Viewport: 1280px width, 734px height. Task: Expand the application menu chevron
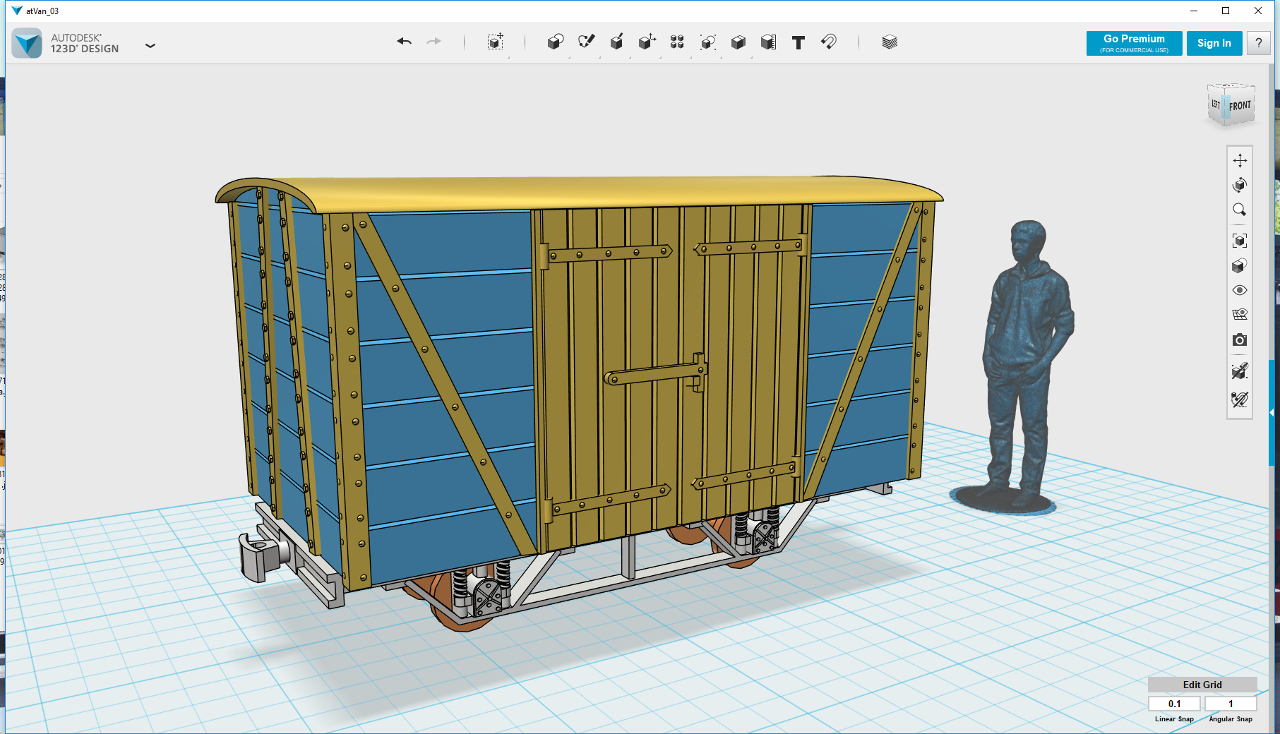(x=150, y=45)
